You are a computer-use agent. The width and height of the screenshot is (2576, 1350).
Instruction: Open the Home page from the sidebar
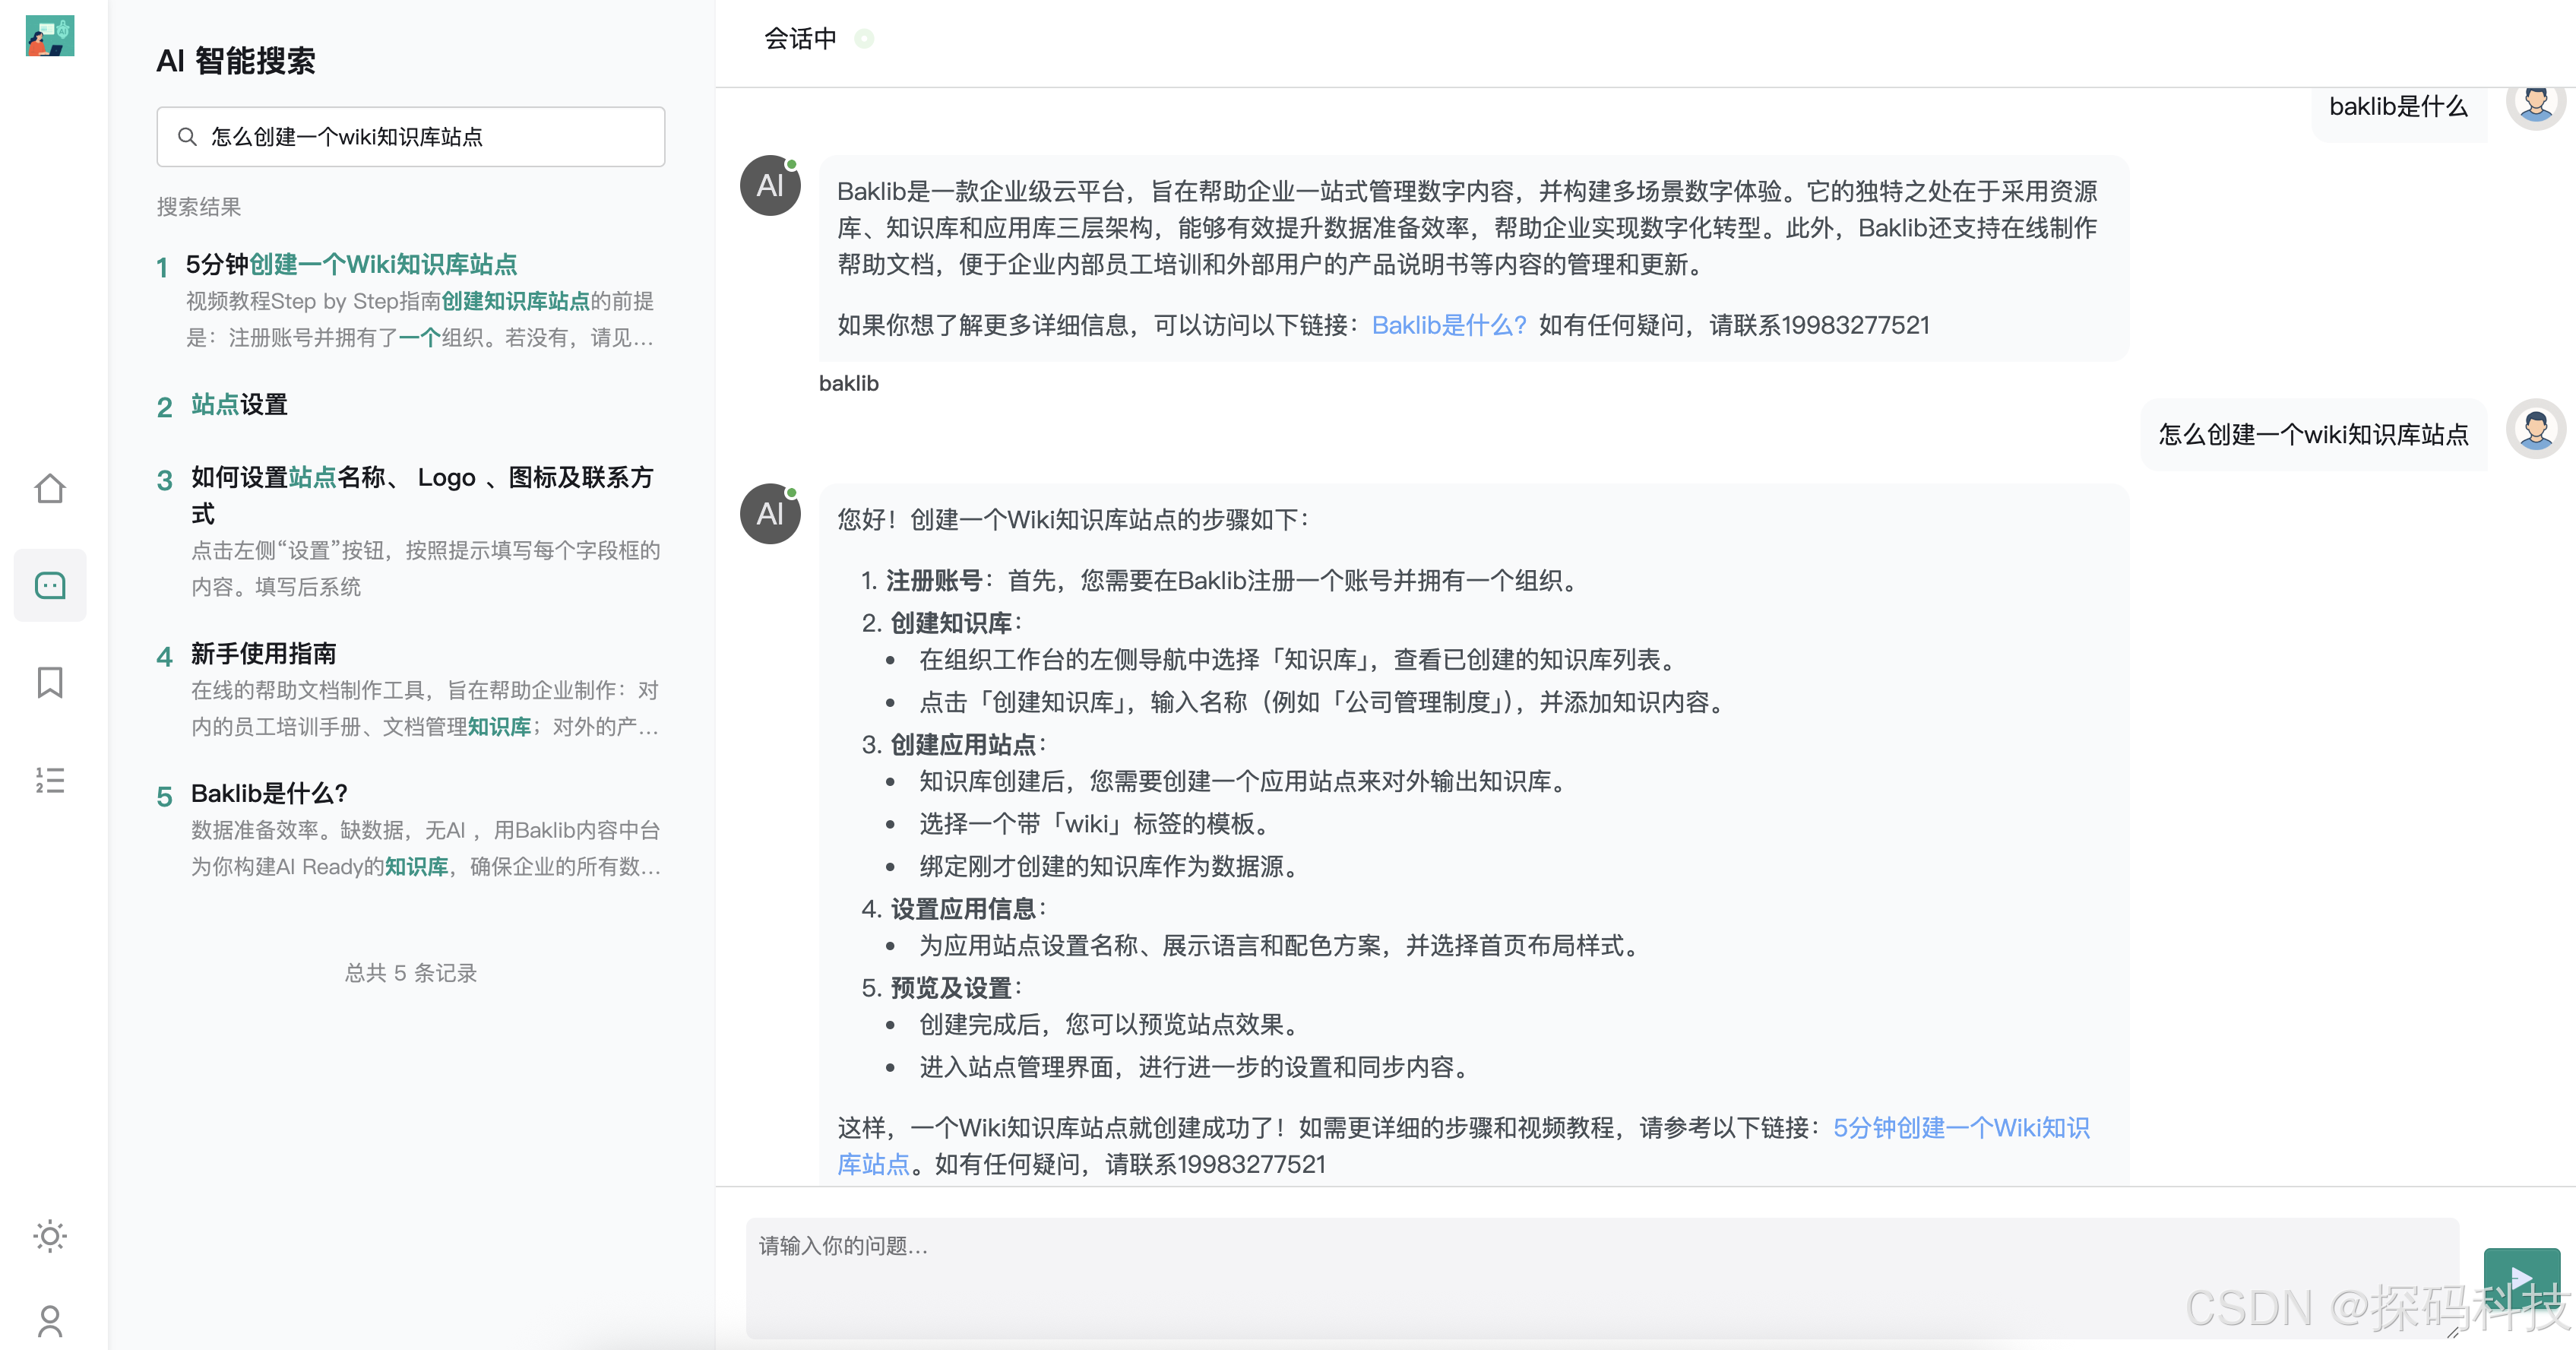[49, 489]
